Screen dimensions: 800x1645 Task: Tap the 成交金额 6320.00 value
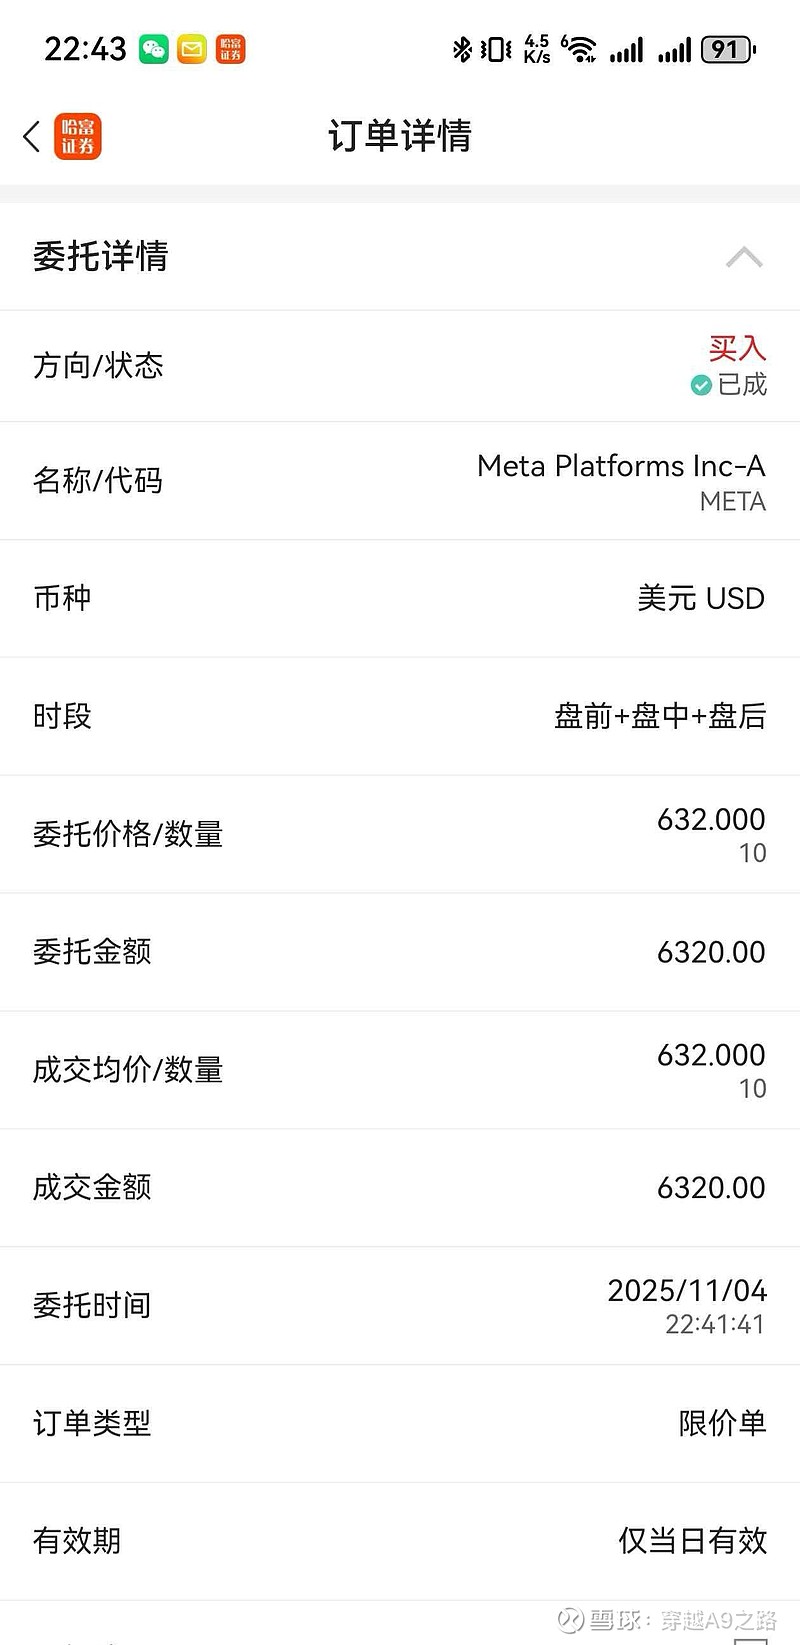pyautogui.click(x=711, y=1188)
